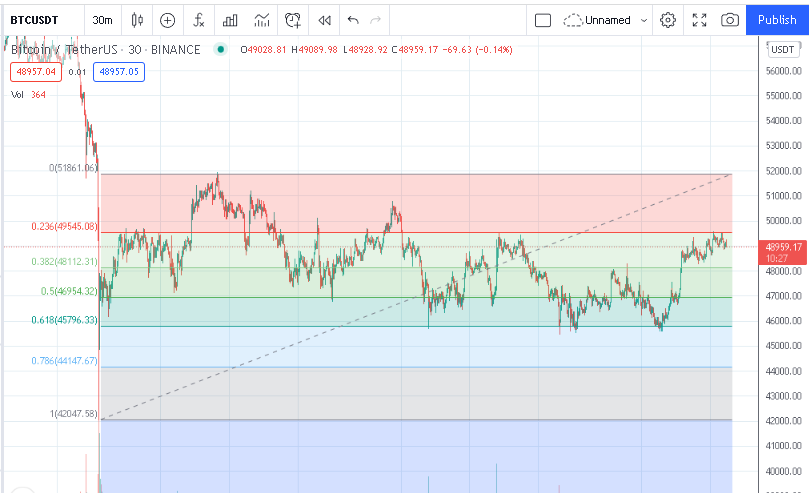Image resolution: width=809 pixels, height=493 pixels.
Task: Click the 56000.00 price scale tick
Action: pos(784,71)
